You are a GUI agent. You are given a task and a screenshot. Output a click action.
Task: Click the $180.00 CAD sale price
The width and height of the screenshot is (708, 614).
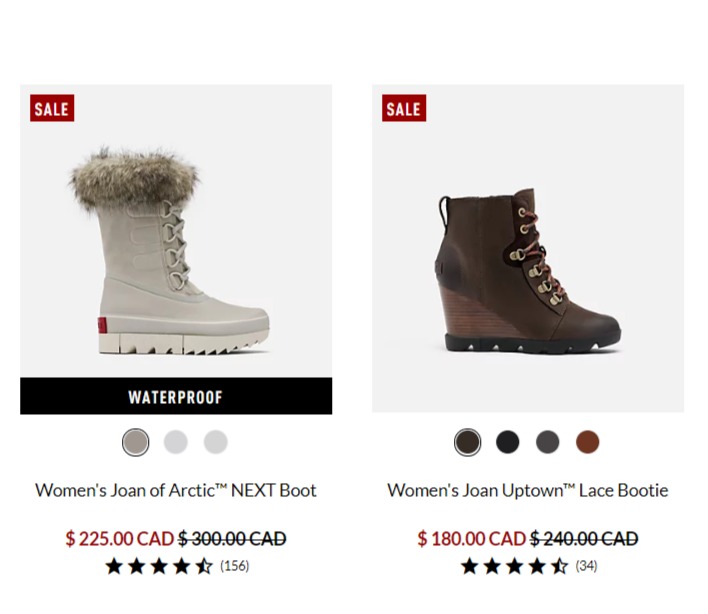pyautogui.click(x=471, y=539)
